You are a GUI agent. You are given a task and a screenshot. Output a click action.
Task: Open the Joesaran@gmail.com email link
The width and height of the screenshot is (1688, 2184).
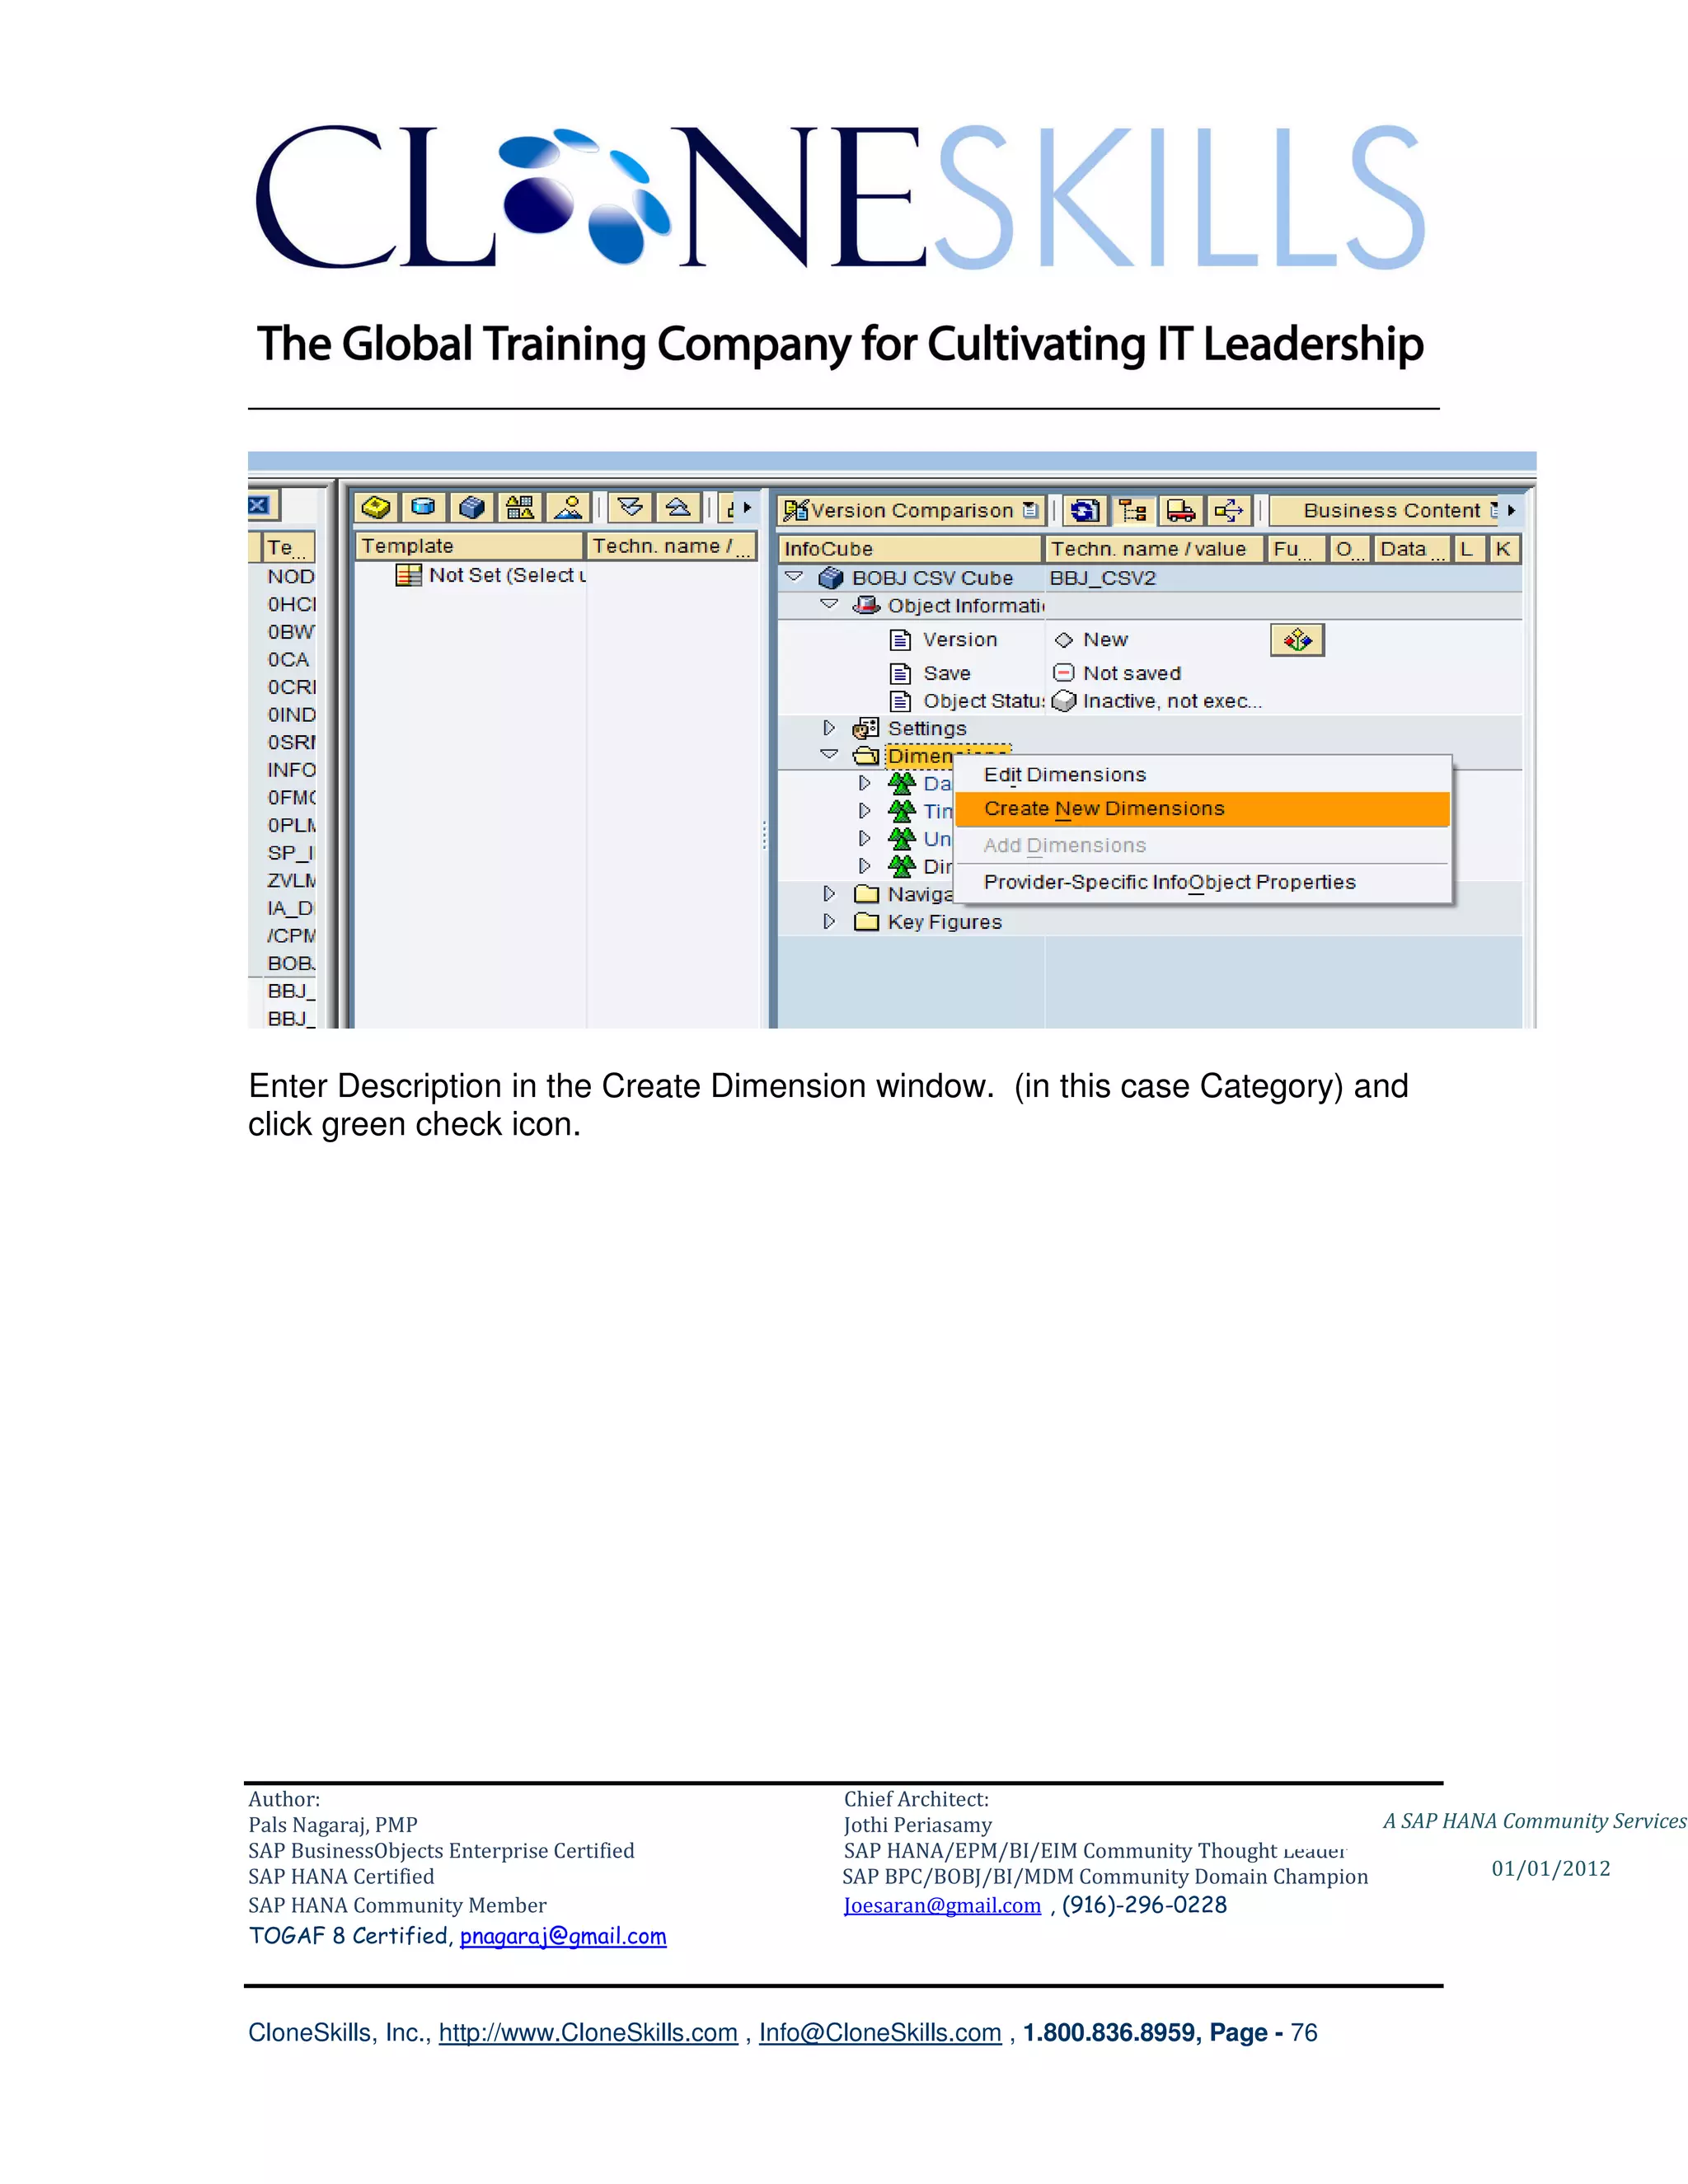(942, 1906)
